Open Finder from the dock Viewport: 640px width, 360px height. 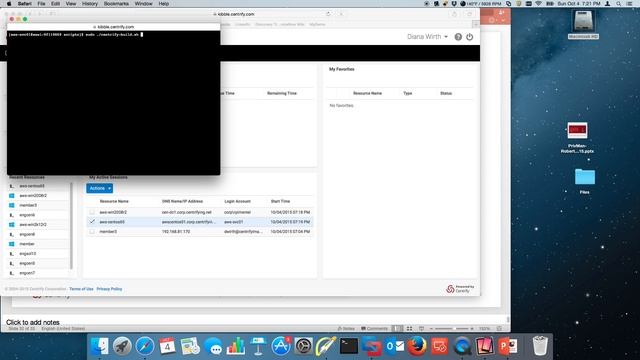[100, 346]
